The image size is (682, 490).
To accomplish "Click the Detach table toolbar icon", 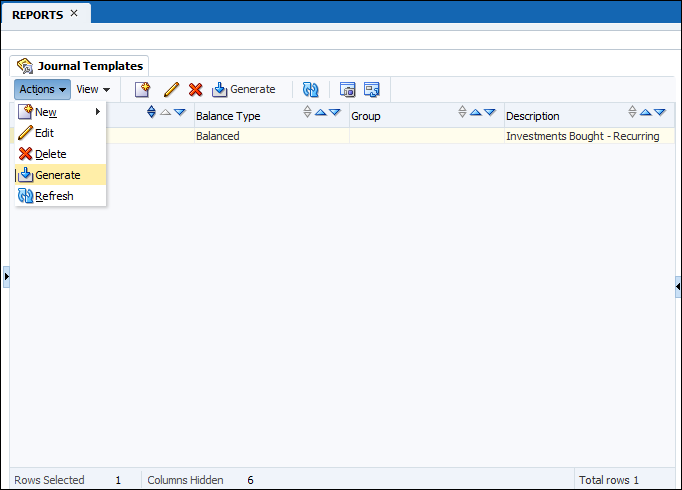I will point(347,90).
